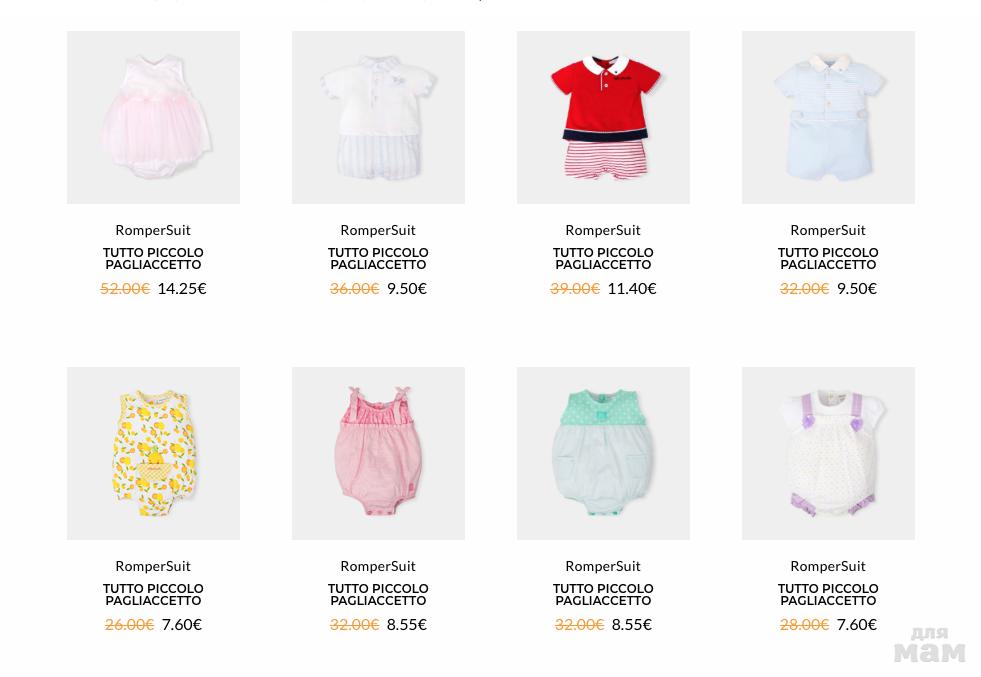The image size is (981, 677).
Task: Open Tutto Piccolo Pagliaccetto title priced 14.25€
Action: (x=153, y=258)
